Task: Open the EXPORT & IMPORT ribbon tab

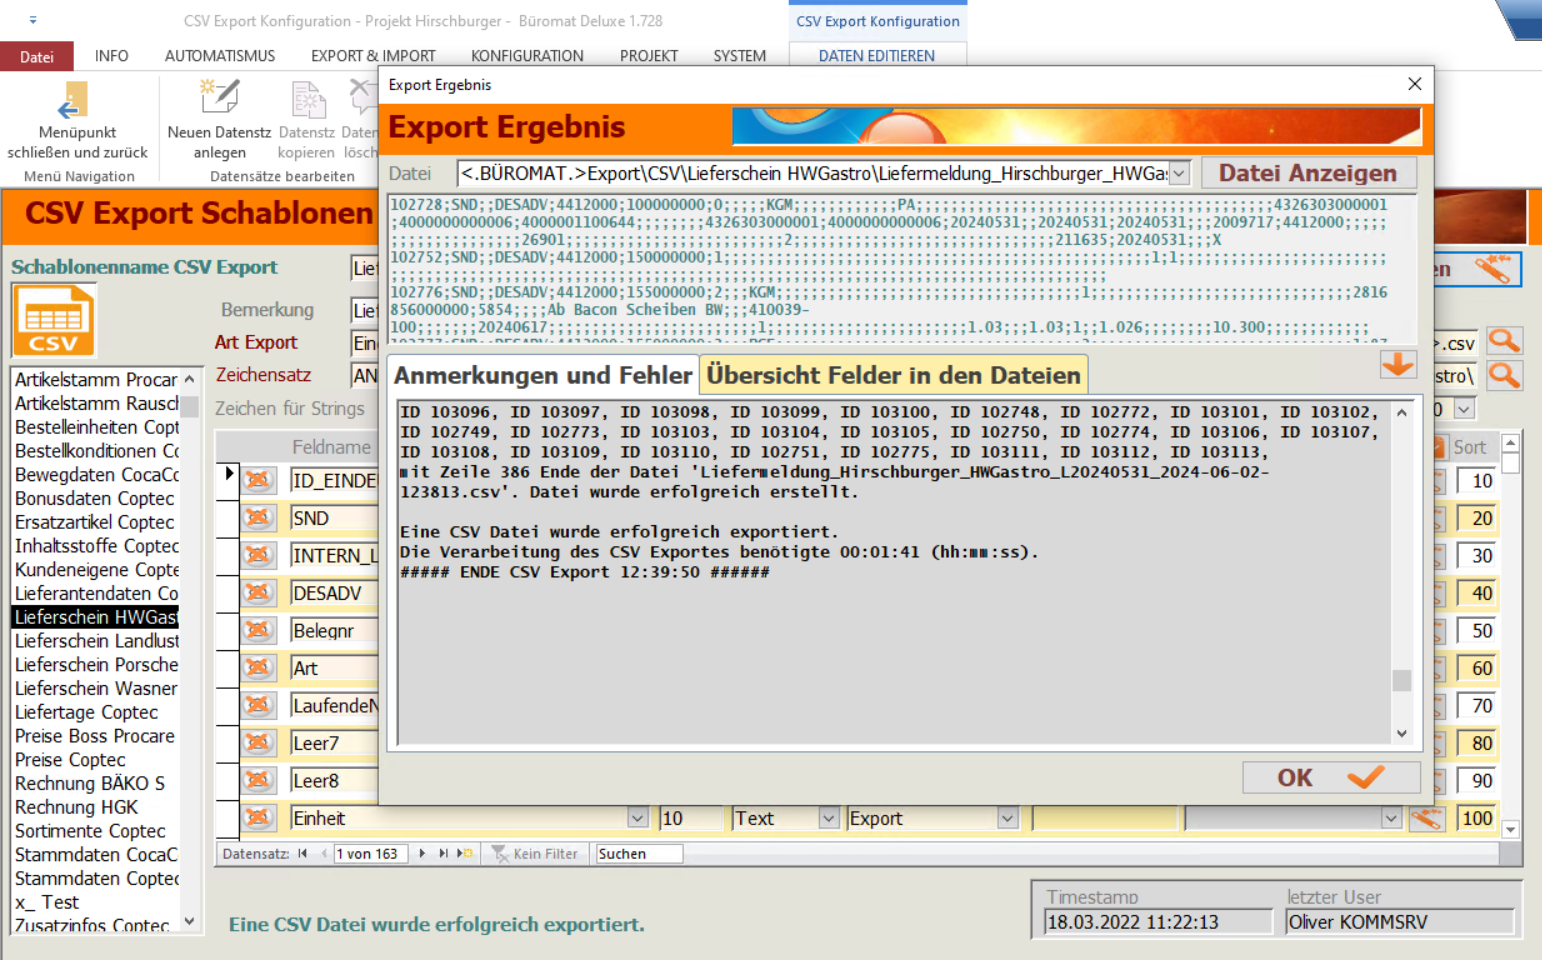Action: tap(373, 56)
